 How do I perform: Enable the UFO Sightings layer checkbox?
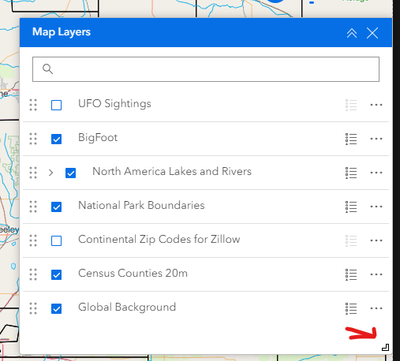(x=56, y=105)
